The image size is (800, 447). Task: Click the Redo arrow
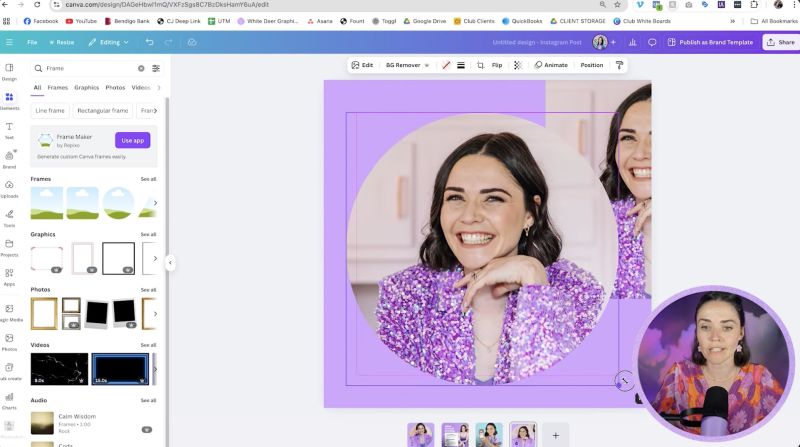coord(168,42)
